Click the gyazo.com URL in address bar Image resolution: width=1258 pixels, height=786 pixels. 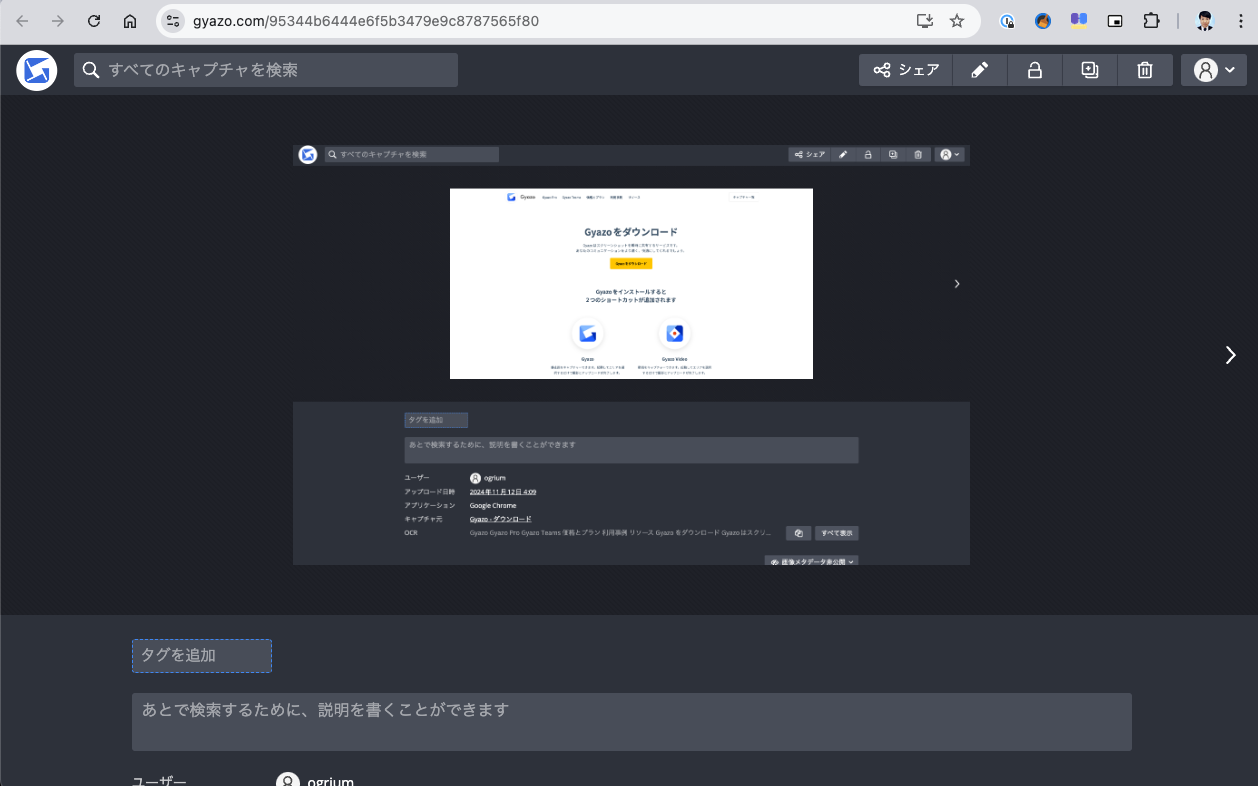click(x=365, y=21)
